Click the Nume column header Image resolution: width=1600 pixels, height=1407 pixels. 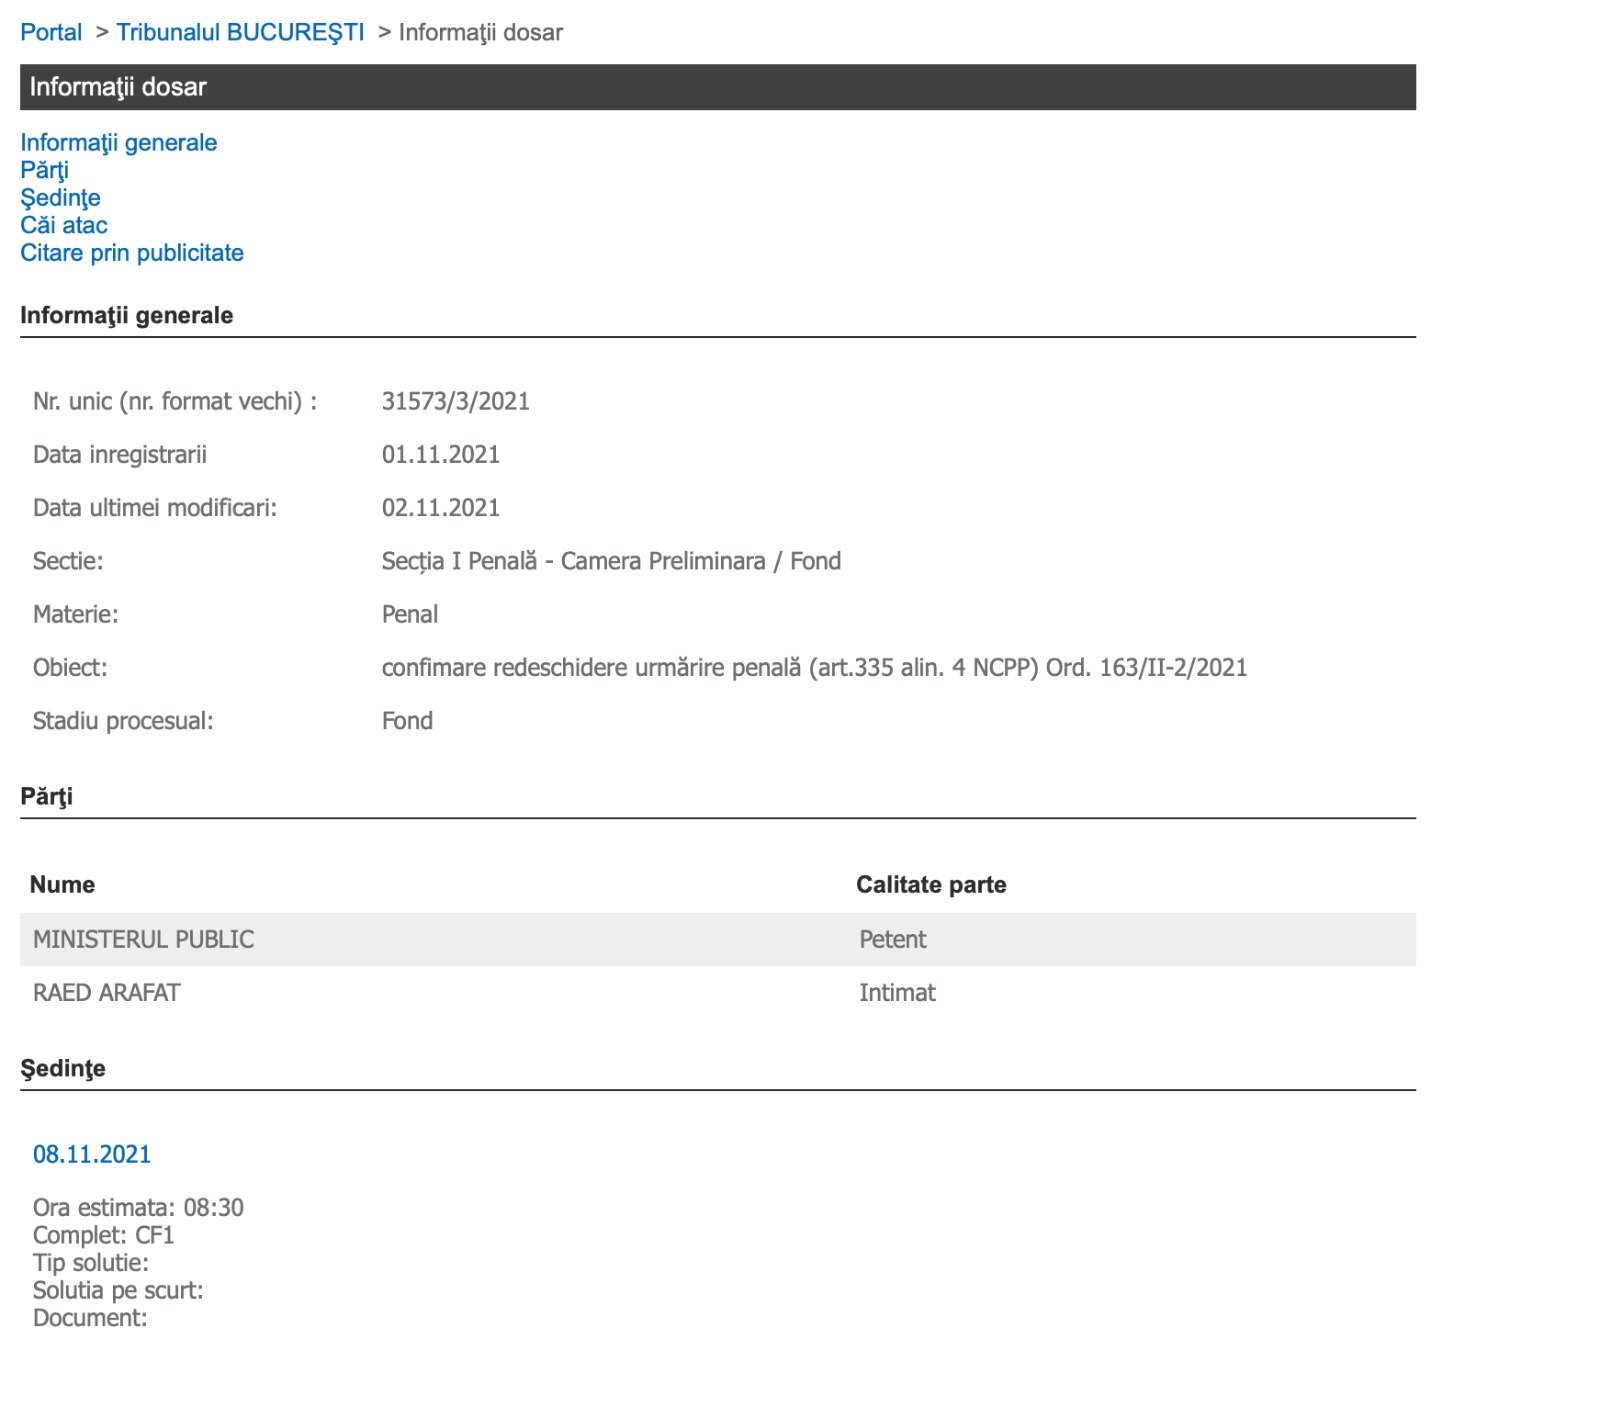62,884
